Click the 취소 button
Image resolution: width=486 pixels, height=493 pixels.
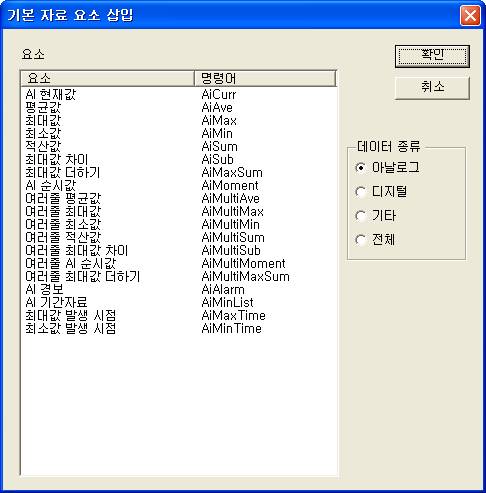432,88
